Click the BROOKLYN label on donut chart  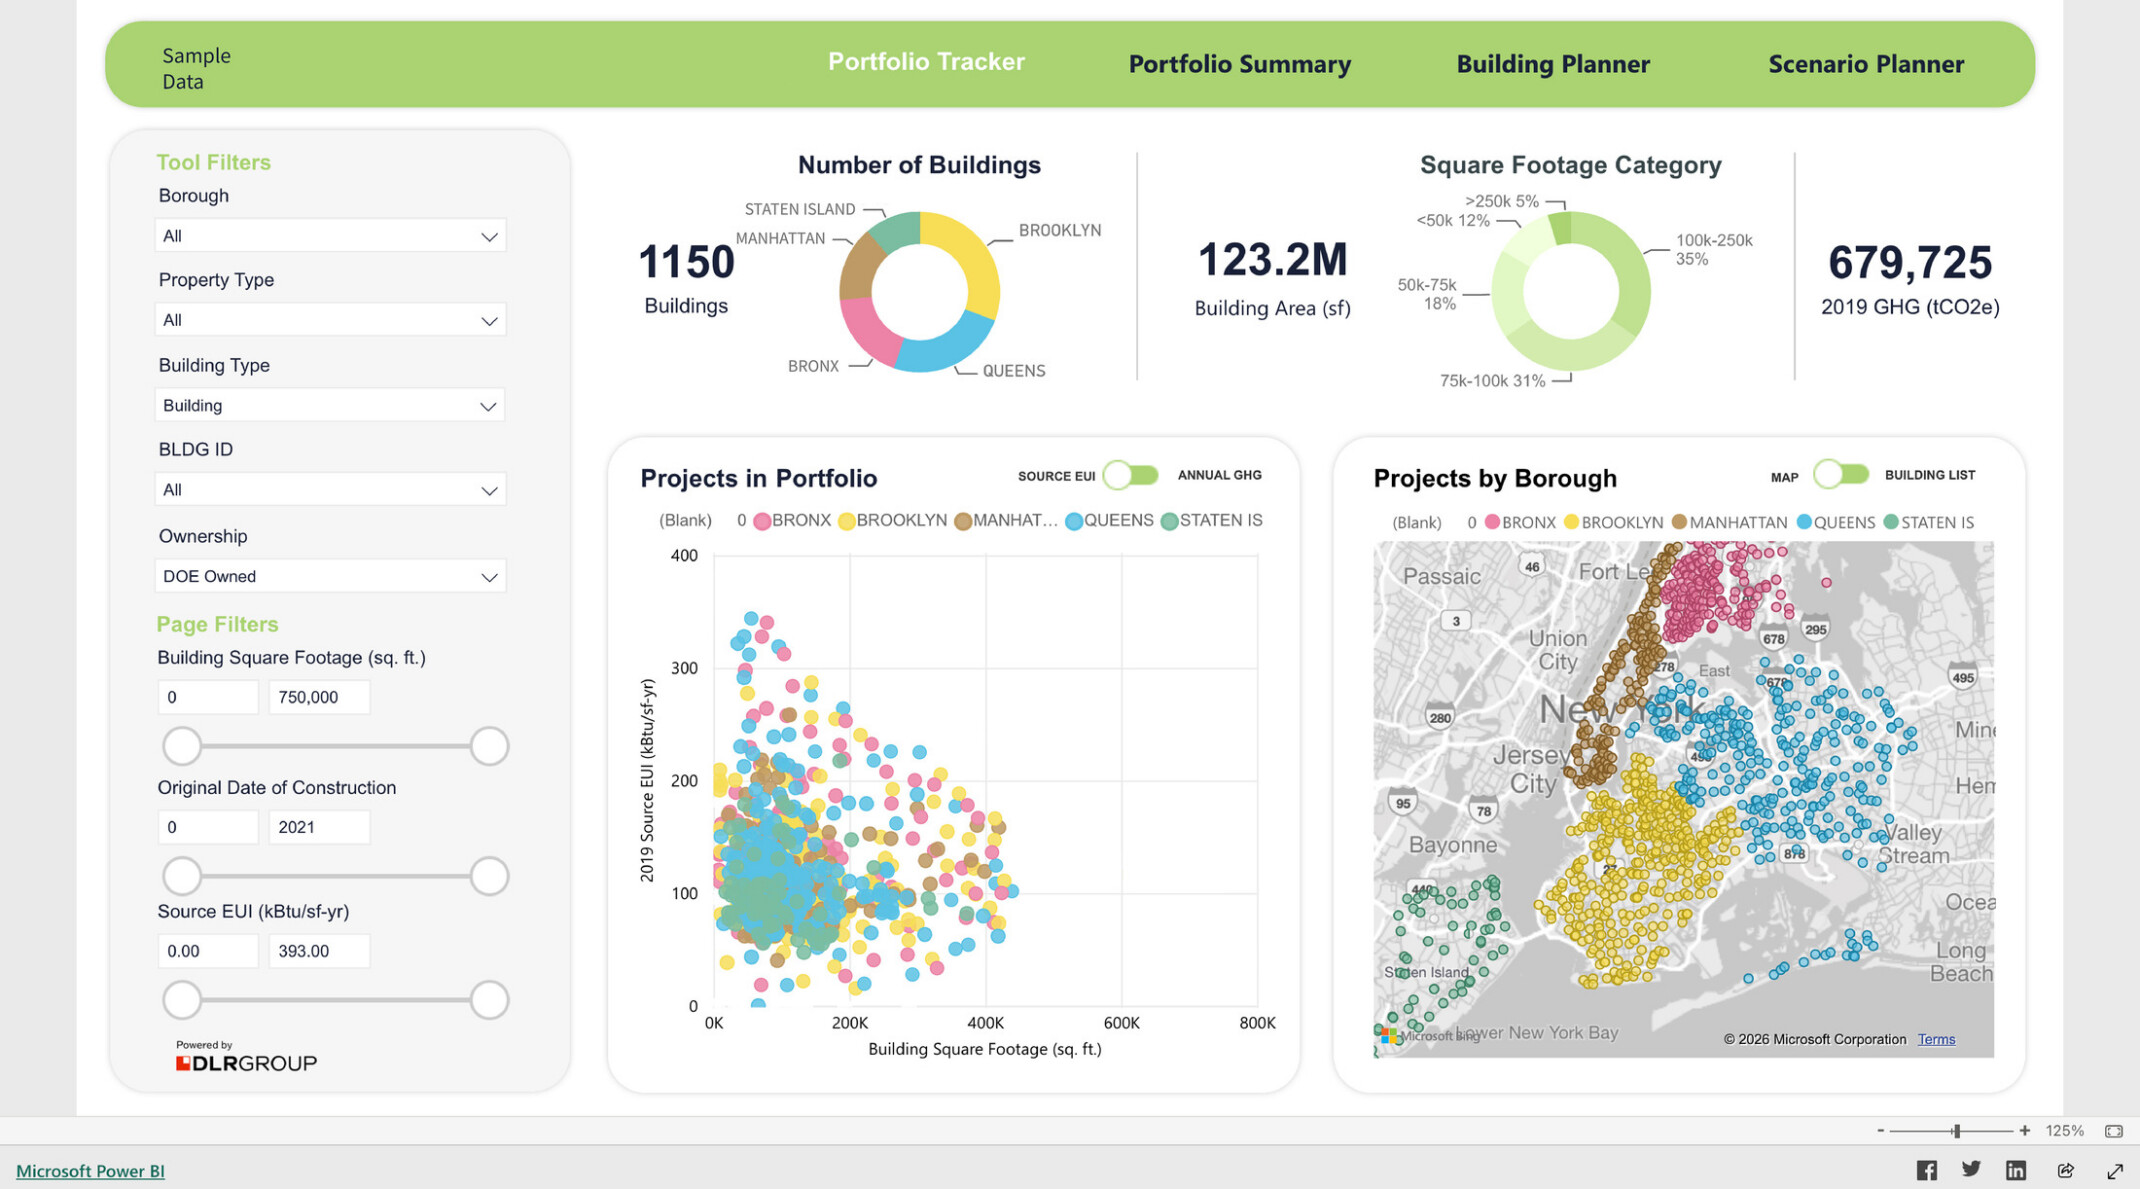[1060, 230]
